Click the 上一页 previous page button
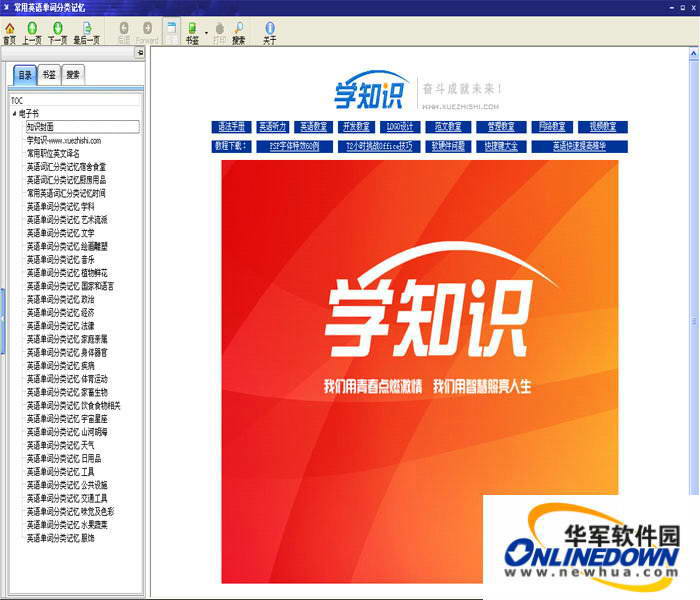The height and width of the screenshot is (600, 700). (x=32, y=33)
